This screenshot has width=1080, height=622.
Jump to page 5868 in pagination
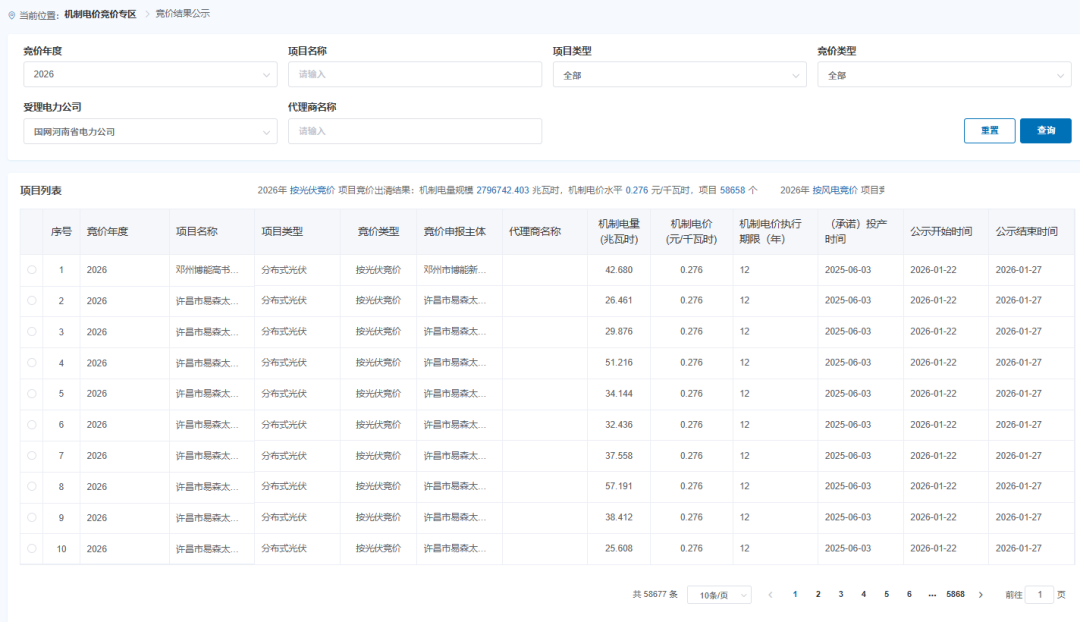pyautogui.click(x=955, y=594)
